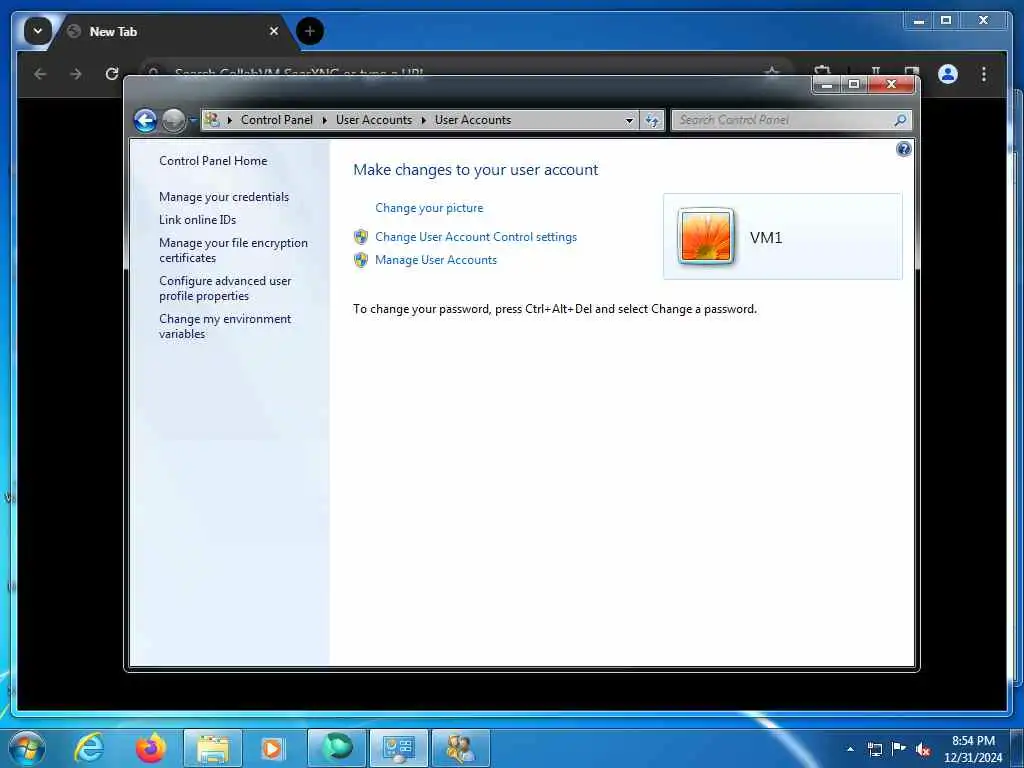
Task: Click the Forward arrow in Control Panel
Action: click(173, 120)
